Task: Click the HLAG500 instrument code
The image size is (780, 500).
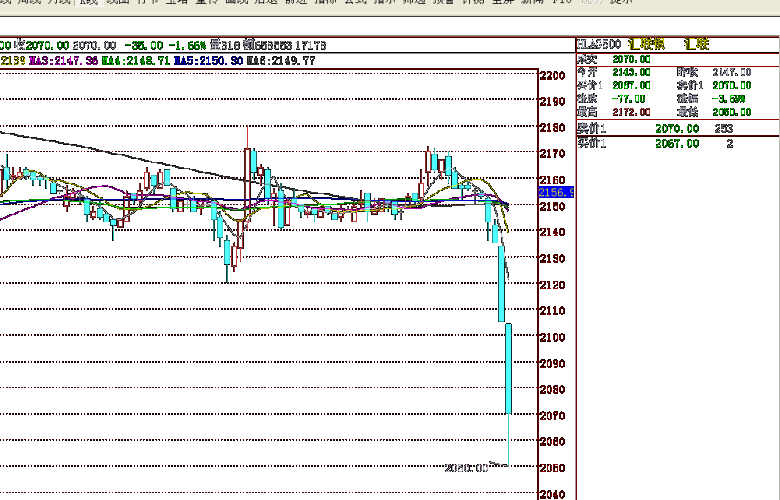Action: (x=599, y=44)
